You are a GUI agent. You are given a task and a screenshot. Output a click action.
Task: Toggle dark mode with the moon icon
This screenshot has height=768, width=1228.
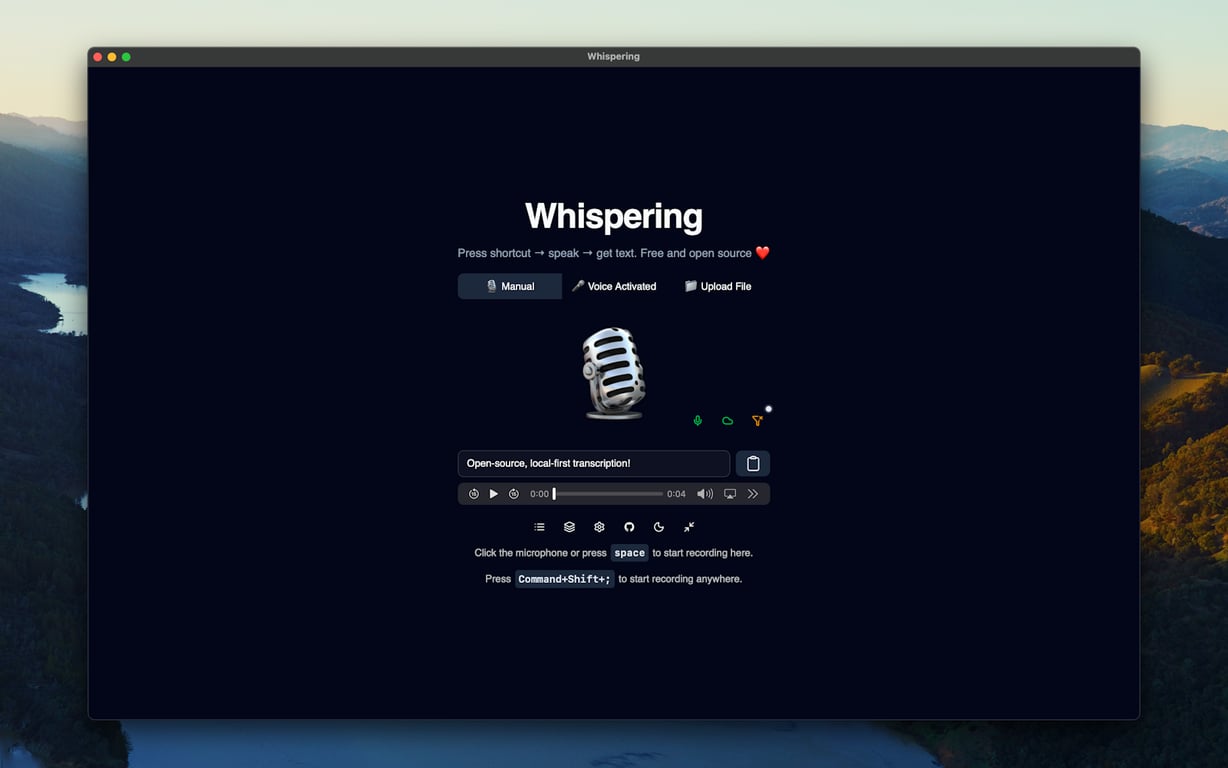[659, 527]
